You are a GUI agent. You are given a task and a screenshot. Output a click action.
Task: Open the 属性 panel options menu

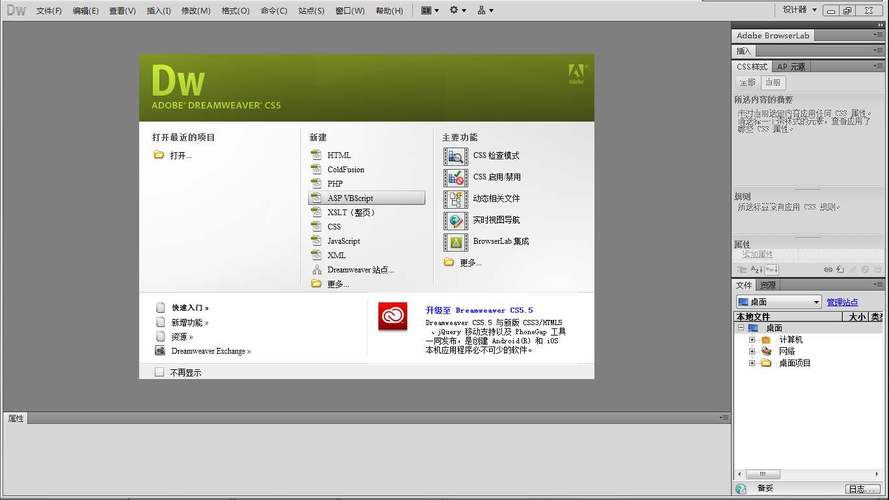click(723, 418)
